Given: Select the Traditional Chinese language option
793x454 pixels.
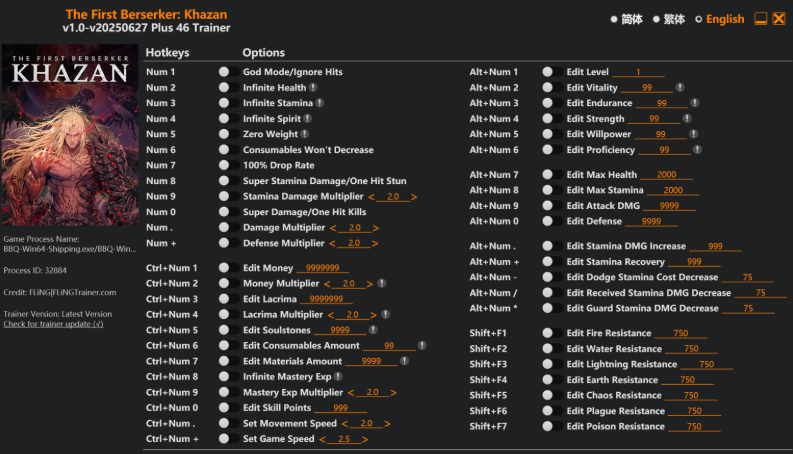Looking at the screenshot, I should [x=669, y=19].
